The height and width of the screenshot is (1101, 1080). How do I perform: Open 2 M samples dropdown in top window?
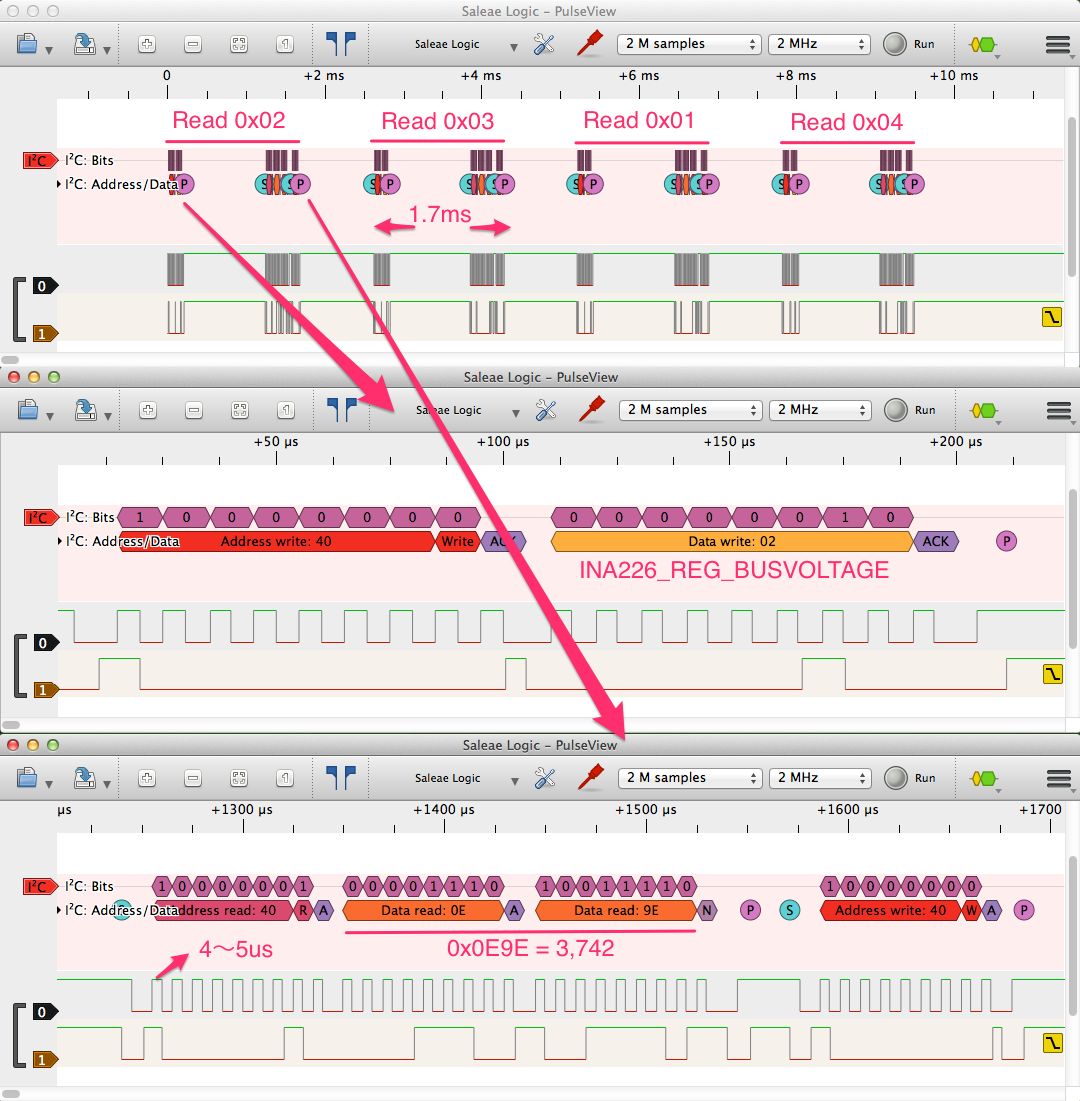pos(690,44)
